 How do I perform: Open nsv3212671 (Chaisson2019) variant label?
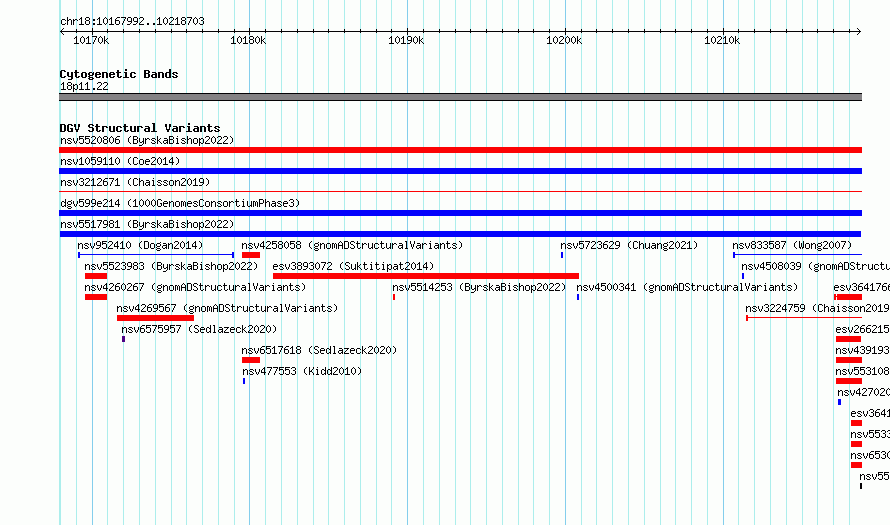(x=135, y=182)
